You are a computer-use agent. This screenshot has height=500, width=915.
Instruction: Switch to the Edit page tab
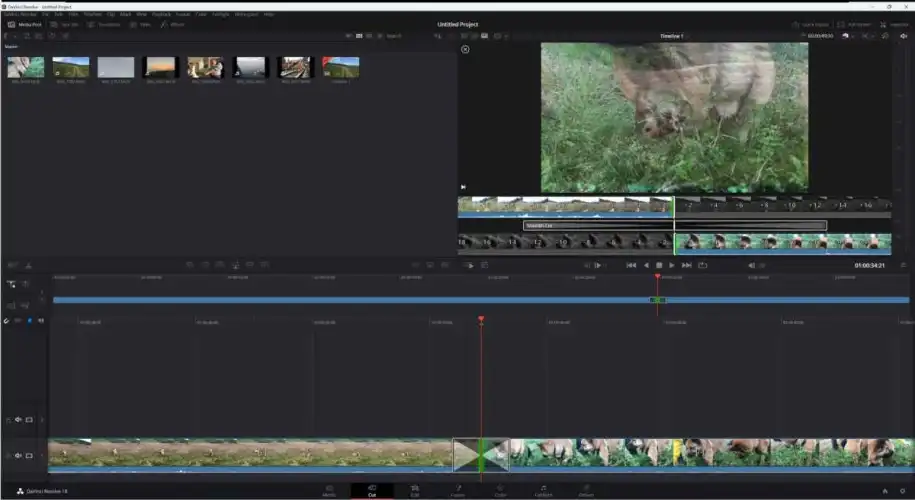[x=414, y=490]
